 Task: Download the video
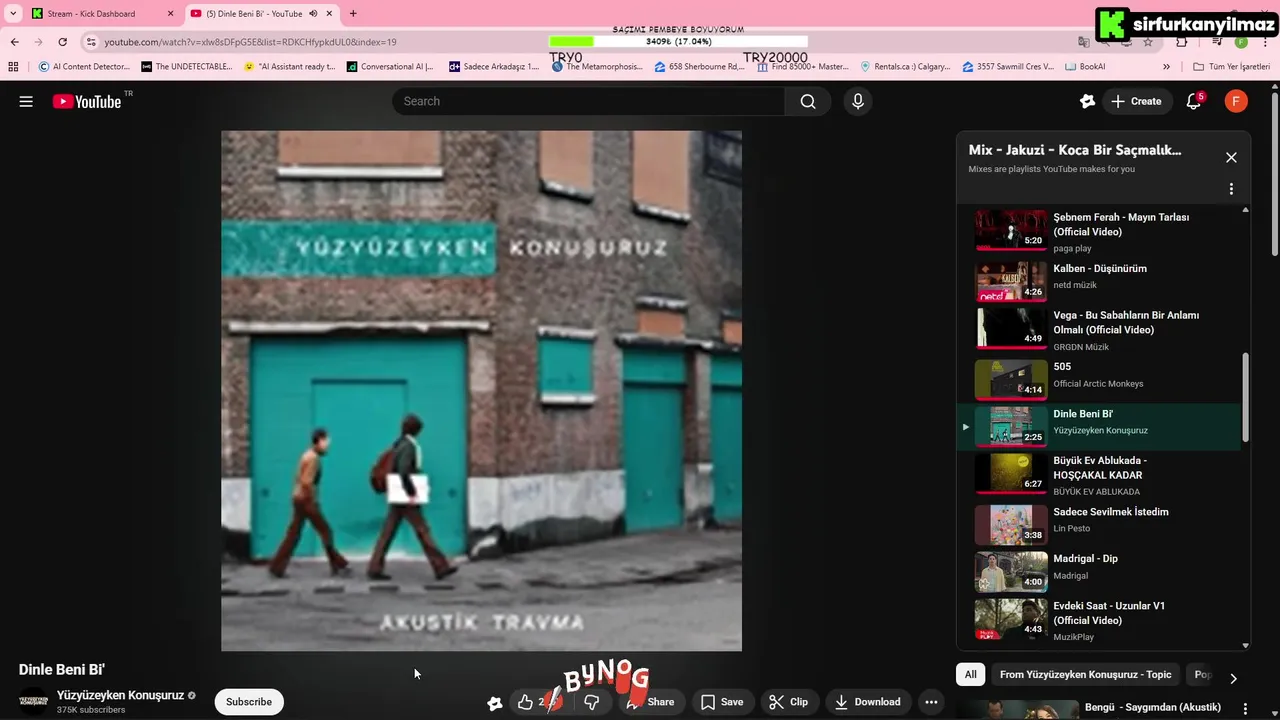tap(868, 702)
